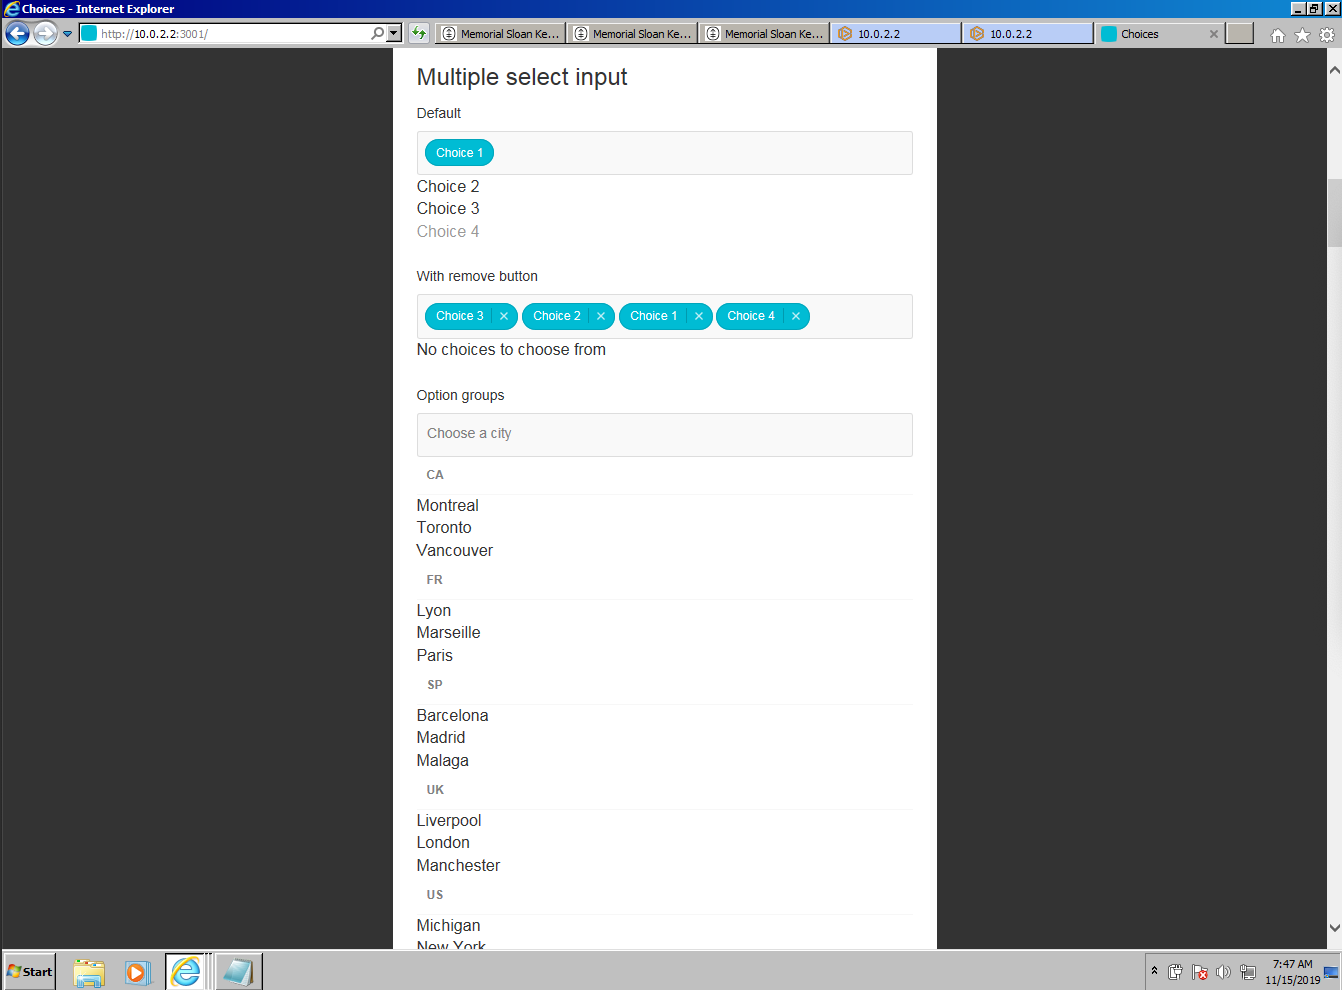Select Choice 3 from the Default list
1342x990 pixels.
[664, 208]
